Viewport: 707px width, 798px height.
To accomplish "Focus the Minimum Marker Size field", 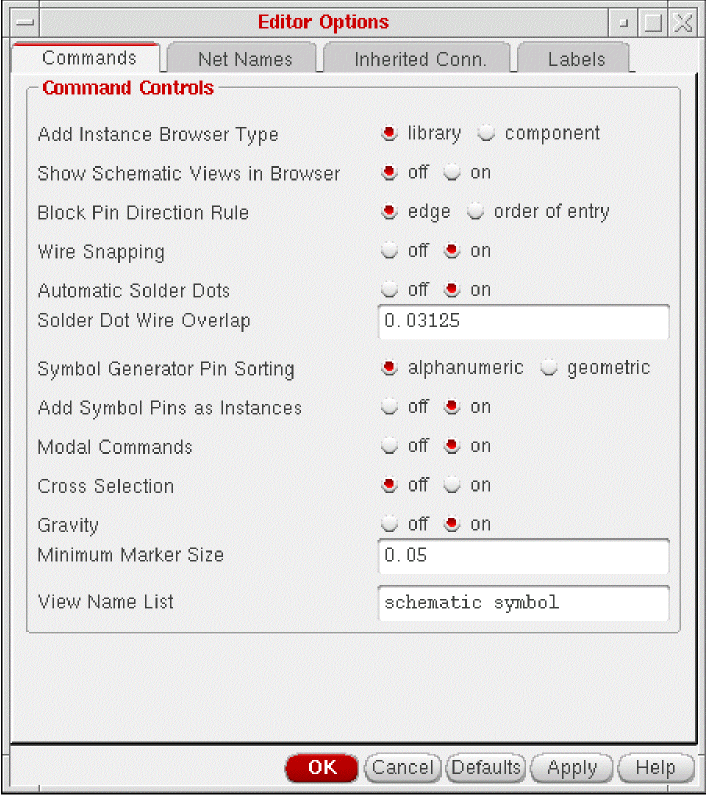I will pos(523,555).
